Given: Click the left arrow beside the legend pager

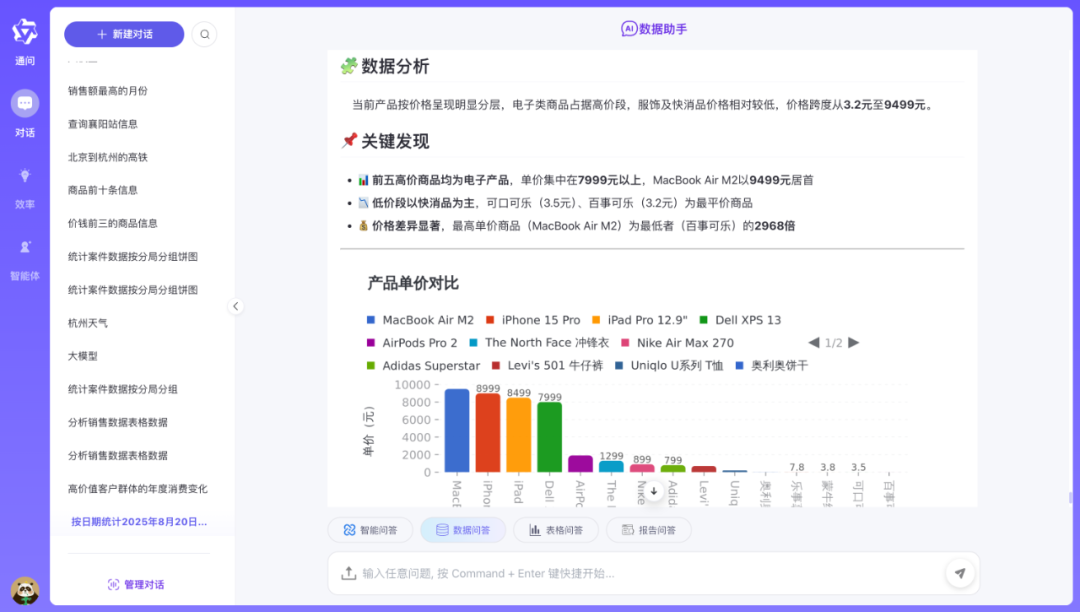Looking at the screenshot, I should coord(813,342).
